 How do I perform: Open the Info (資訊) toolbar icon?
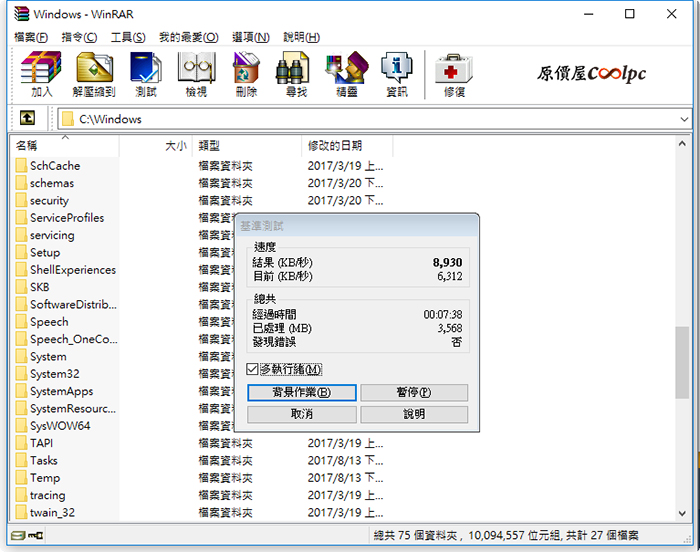pyautogui.click(x=396, y=67)
